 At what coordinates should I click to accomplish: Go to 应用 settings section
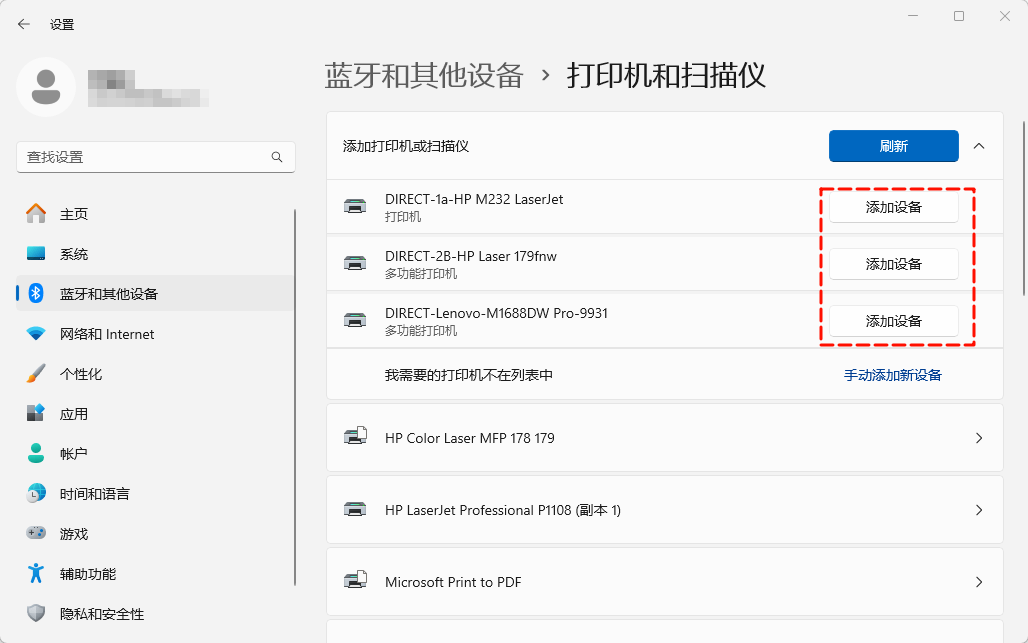click(x=74, y=414)
